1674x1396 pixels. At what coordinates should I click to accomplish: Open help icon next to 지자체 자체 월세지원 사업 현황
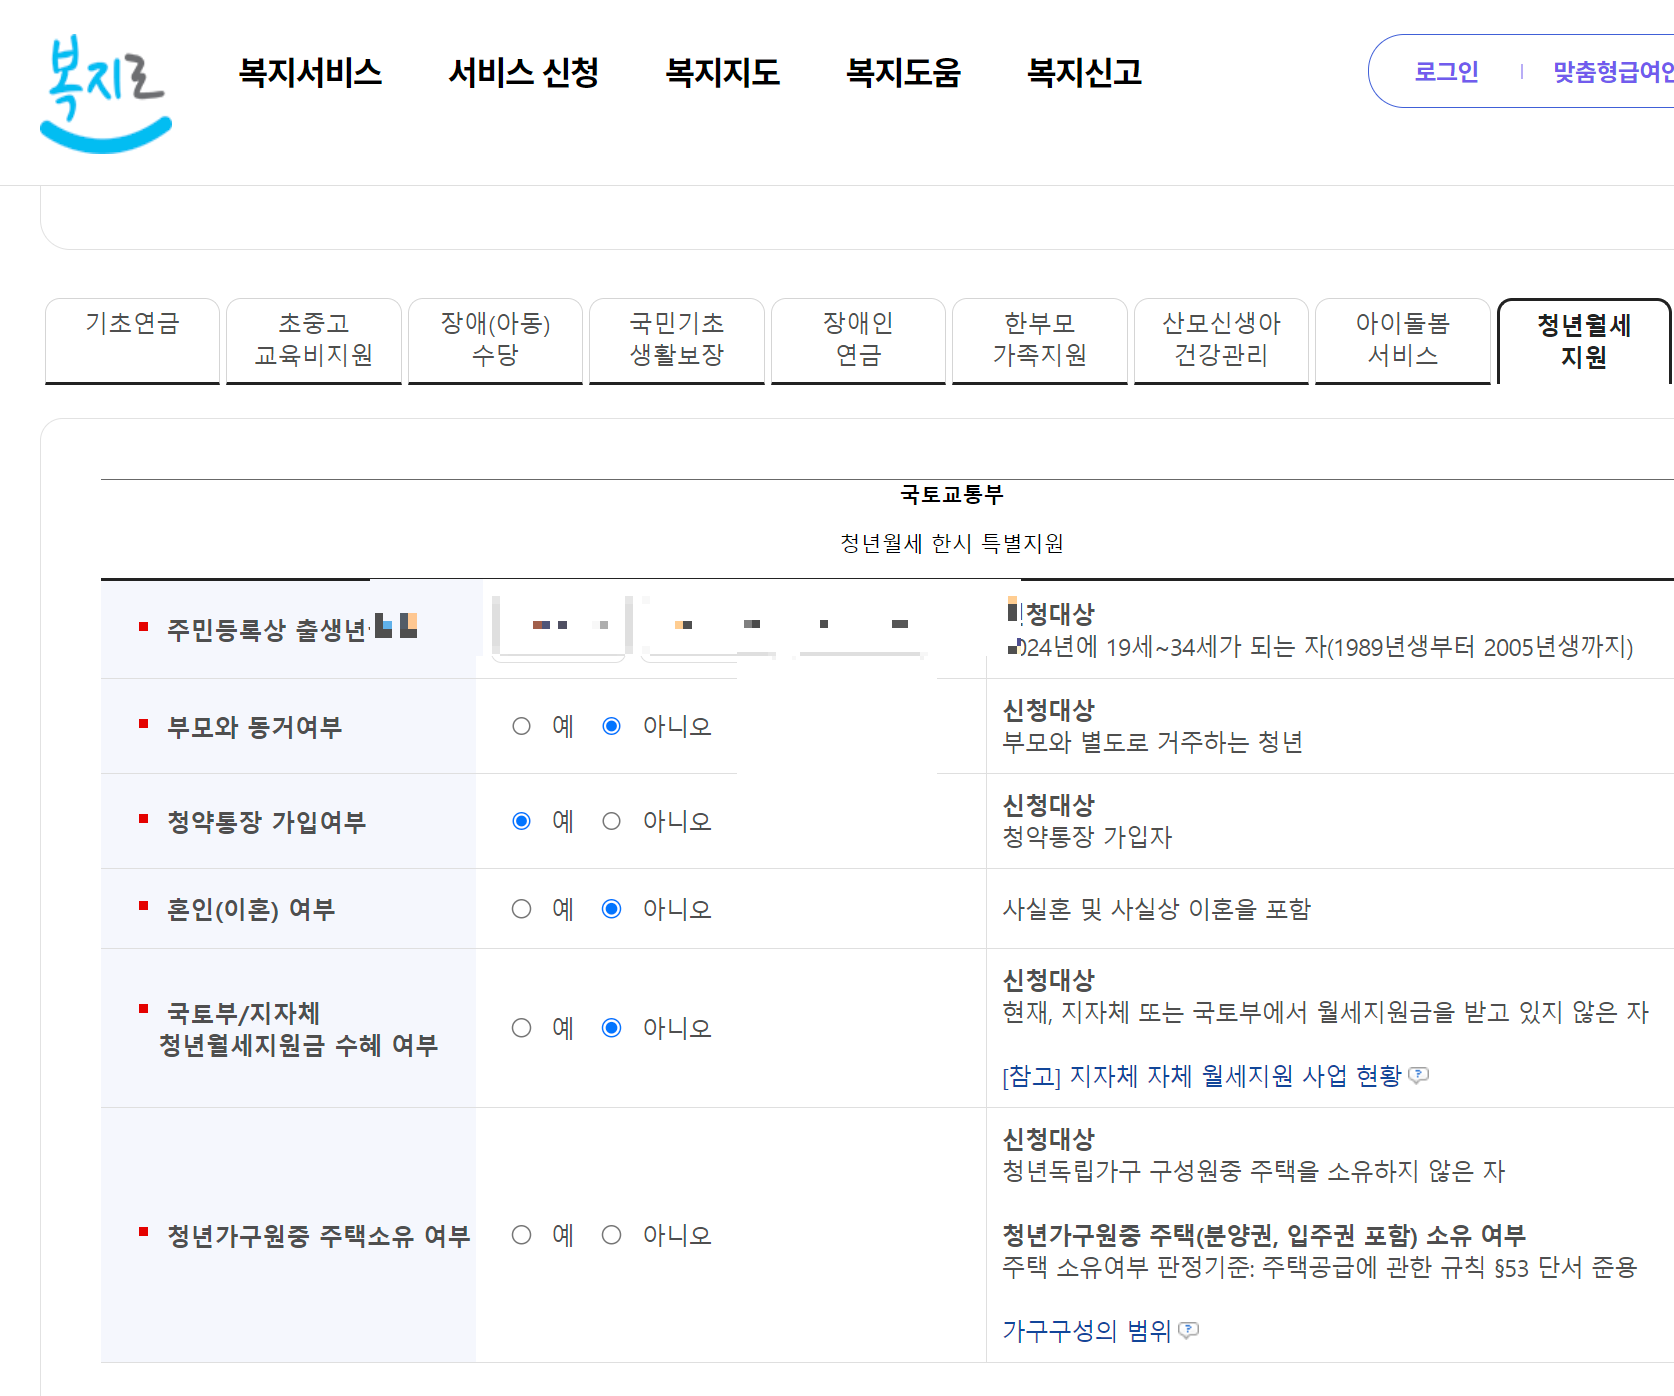pyautogui.click(x=1418, y=1076)
